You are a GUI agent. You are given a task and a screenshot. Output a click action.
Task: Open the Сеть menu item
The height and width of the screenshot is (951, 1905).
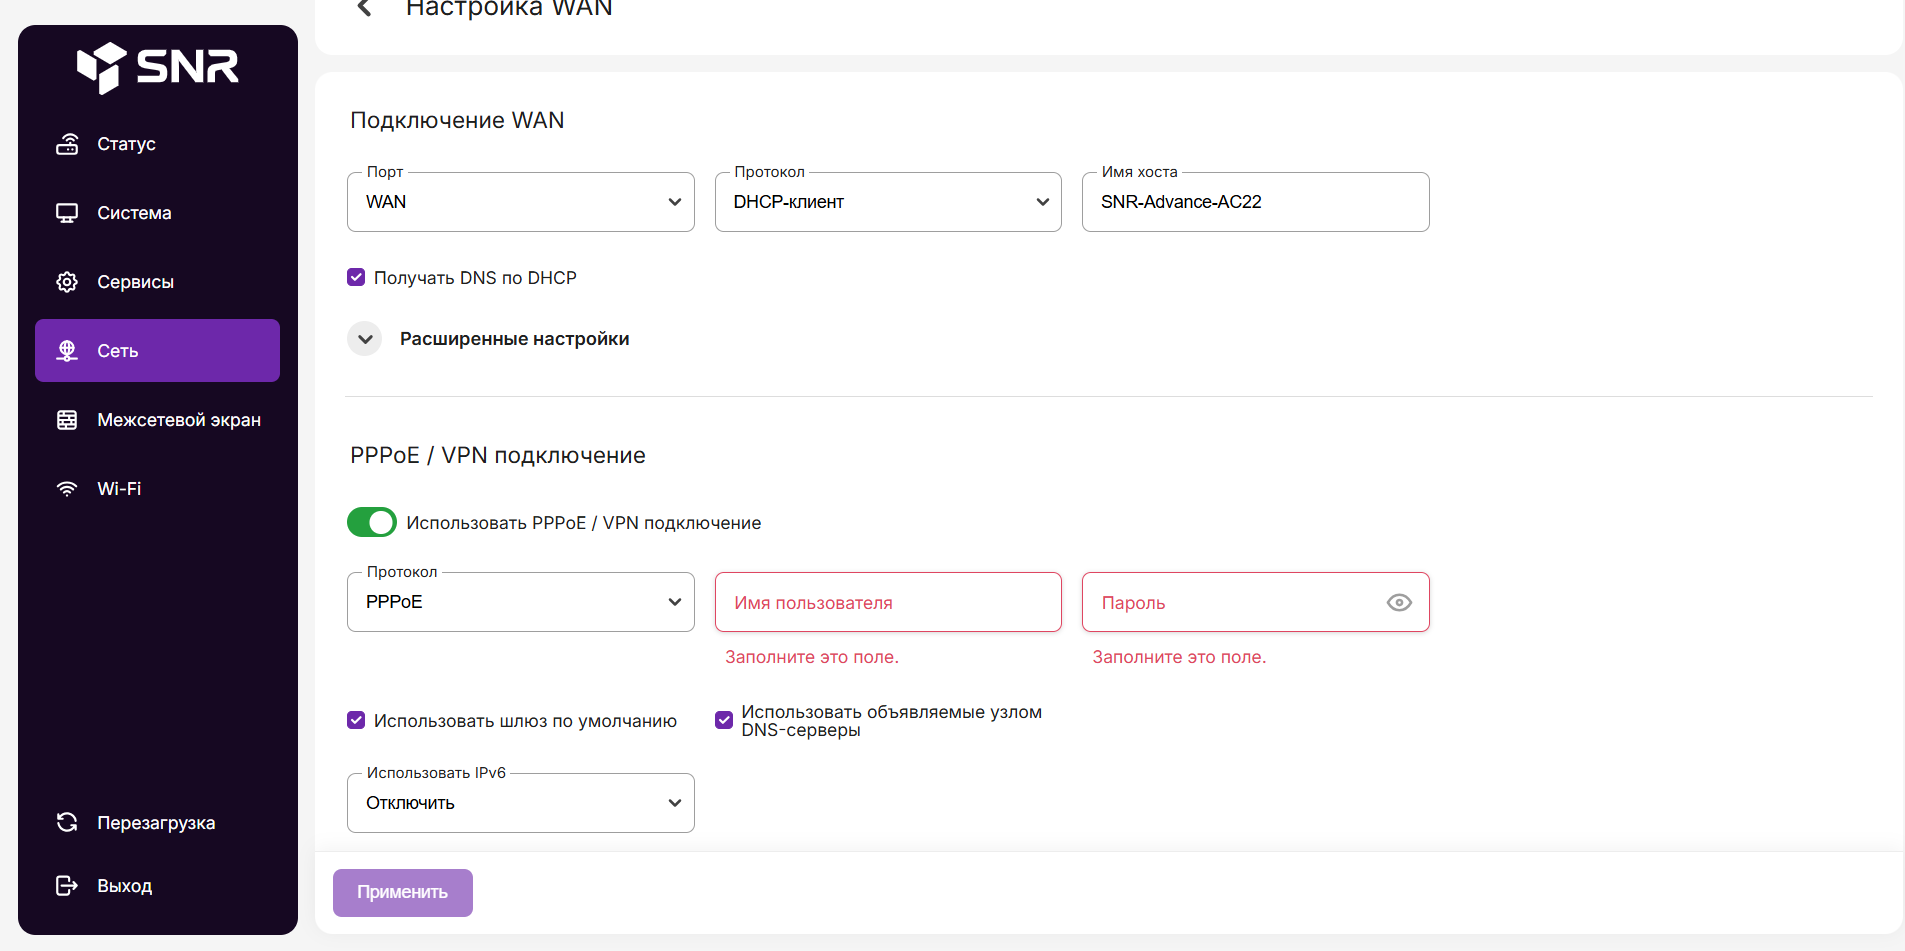coord(157,351)
